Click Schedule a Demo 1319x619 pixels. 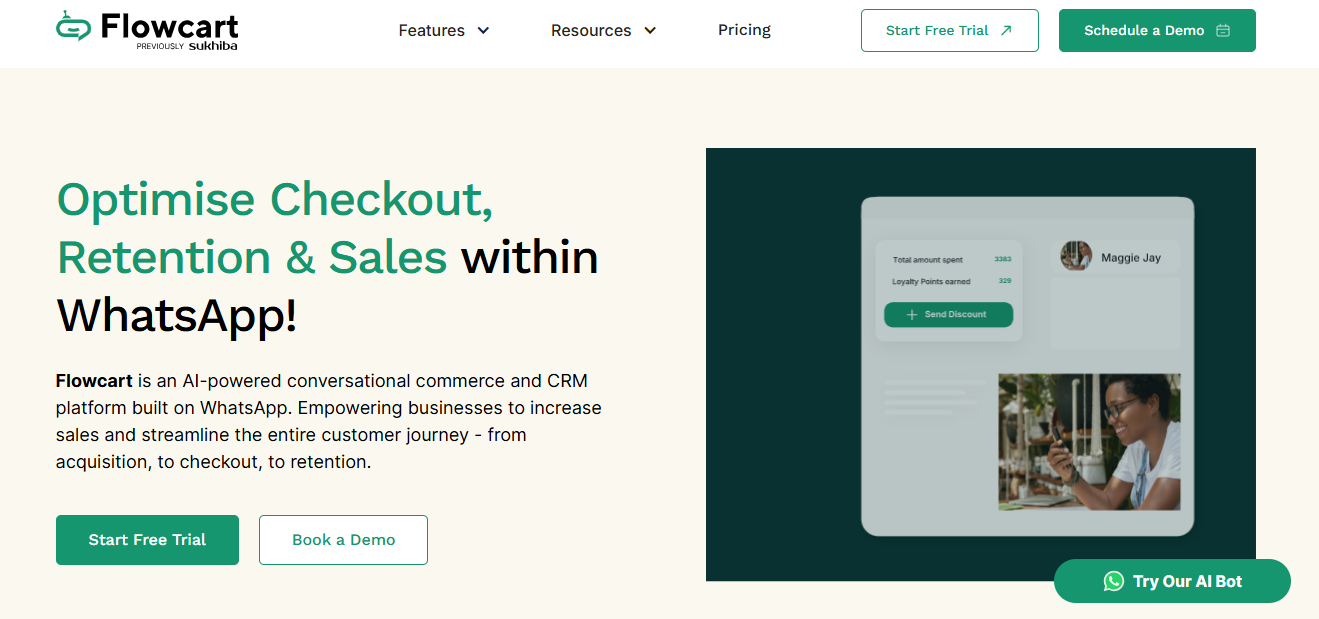coord(1156,30)
